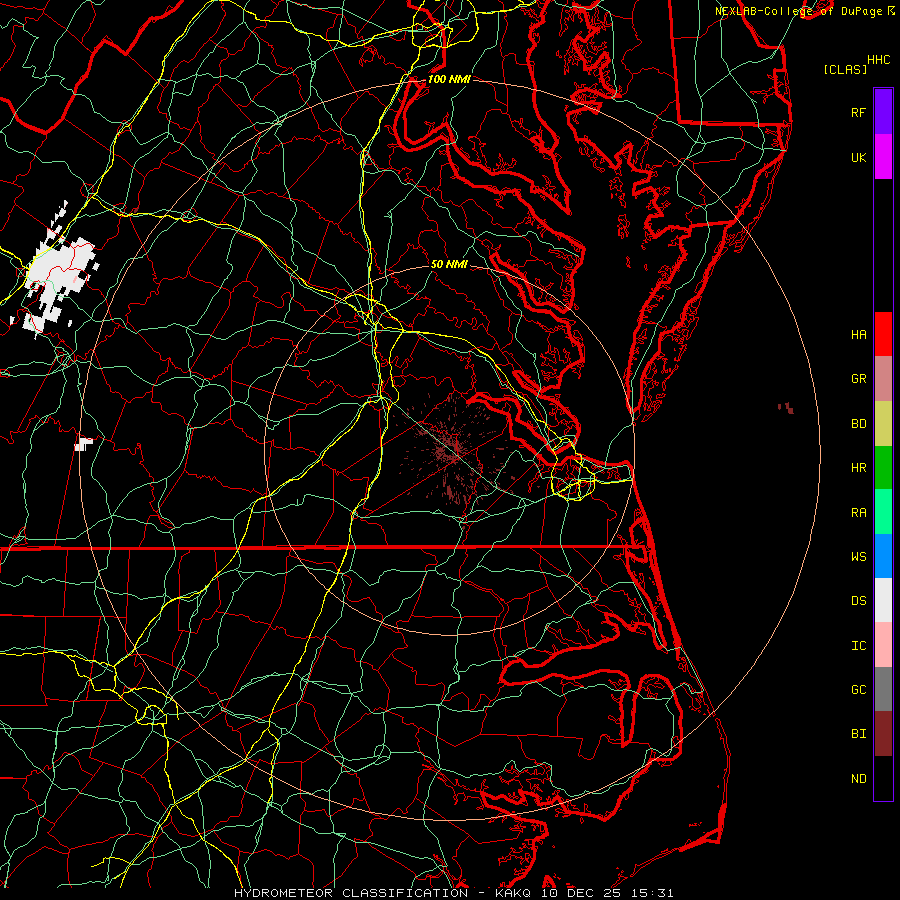
Task: Pick the WS blue legend swatch
Action: click(883, 556)
